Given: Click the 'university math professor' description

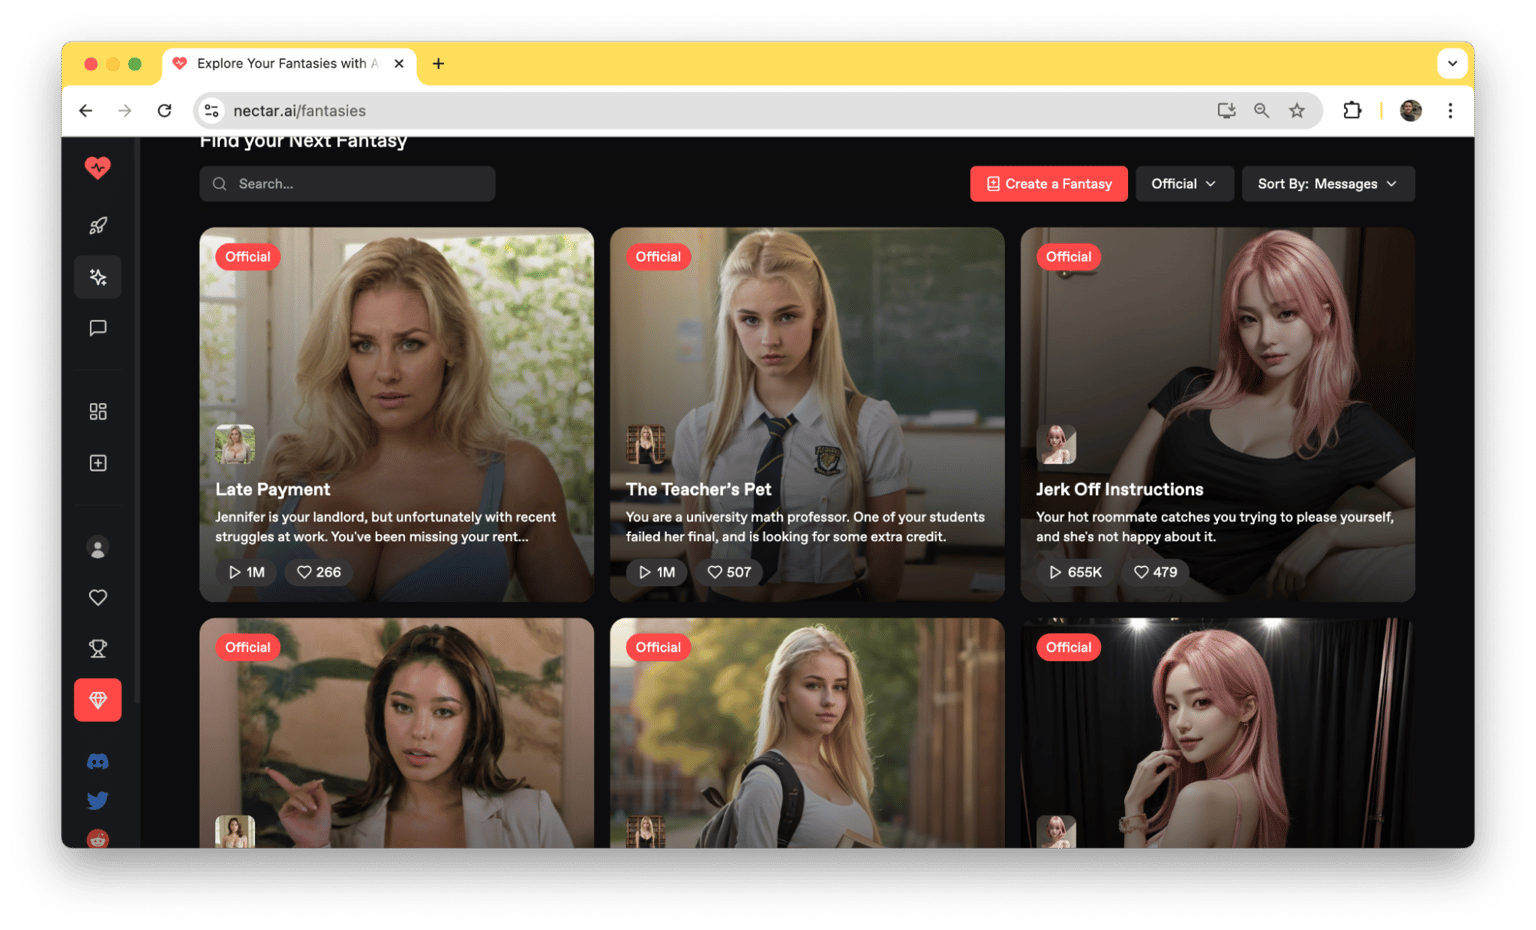Looking at the screenshot, I should click(x=805, y=527).
